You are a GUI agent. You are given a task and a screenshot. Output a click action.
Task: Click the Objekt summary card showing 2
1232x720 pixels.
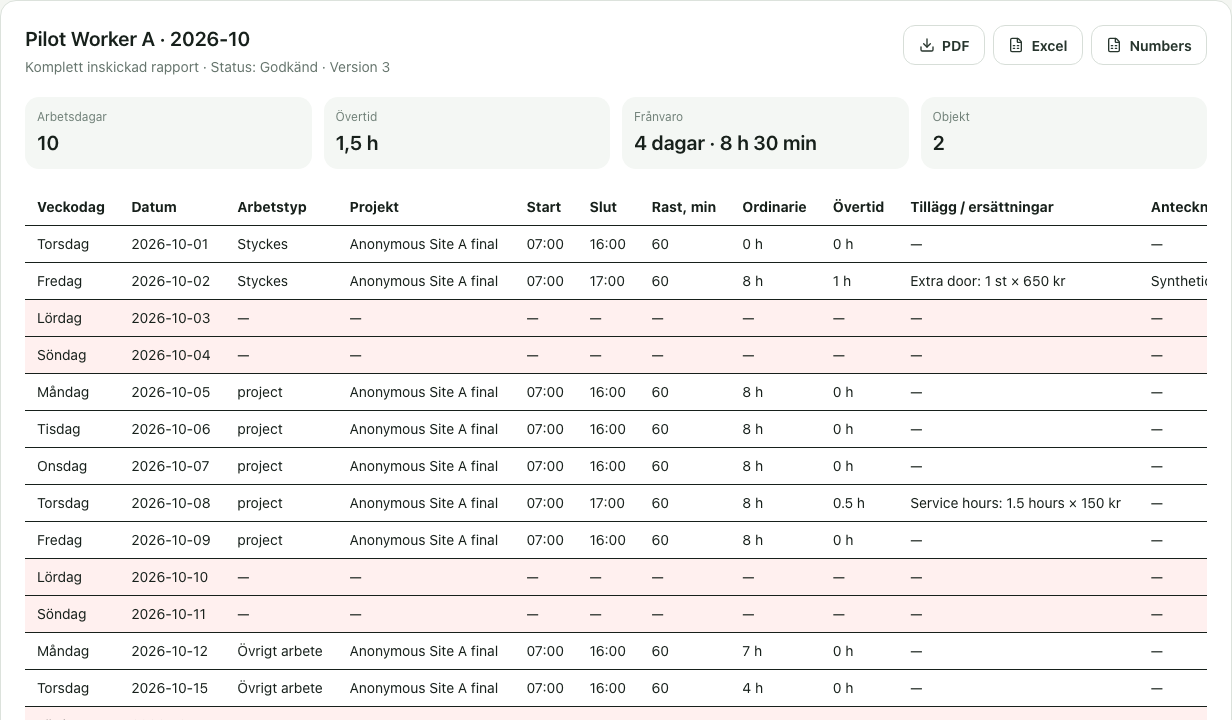1064,133
